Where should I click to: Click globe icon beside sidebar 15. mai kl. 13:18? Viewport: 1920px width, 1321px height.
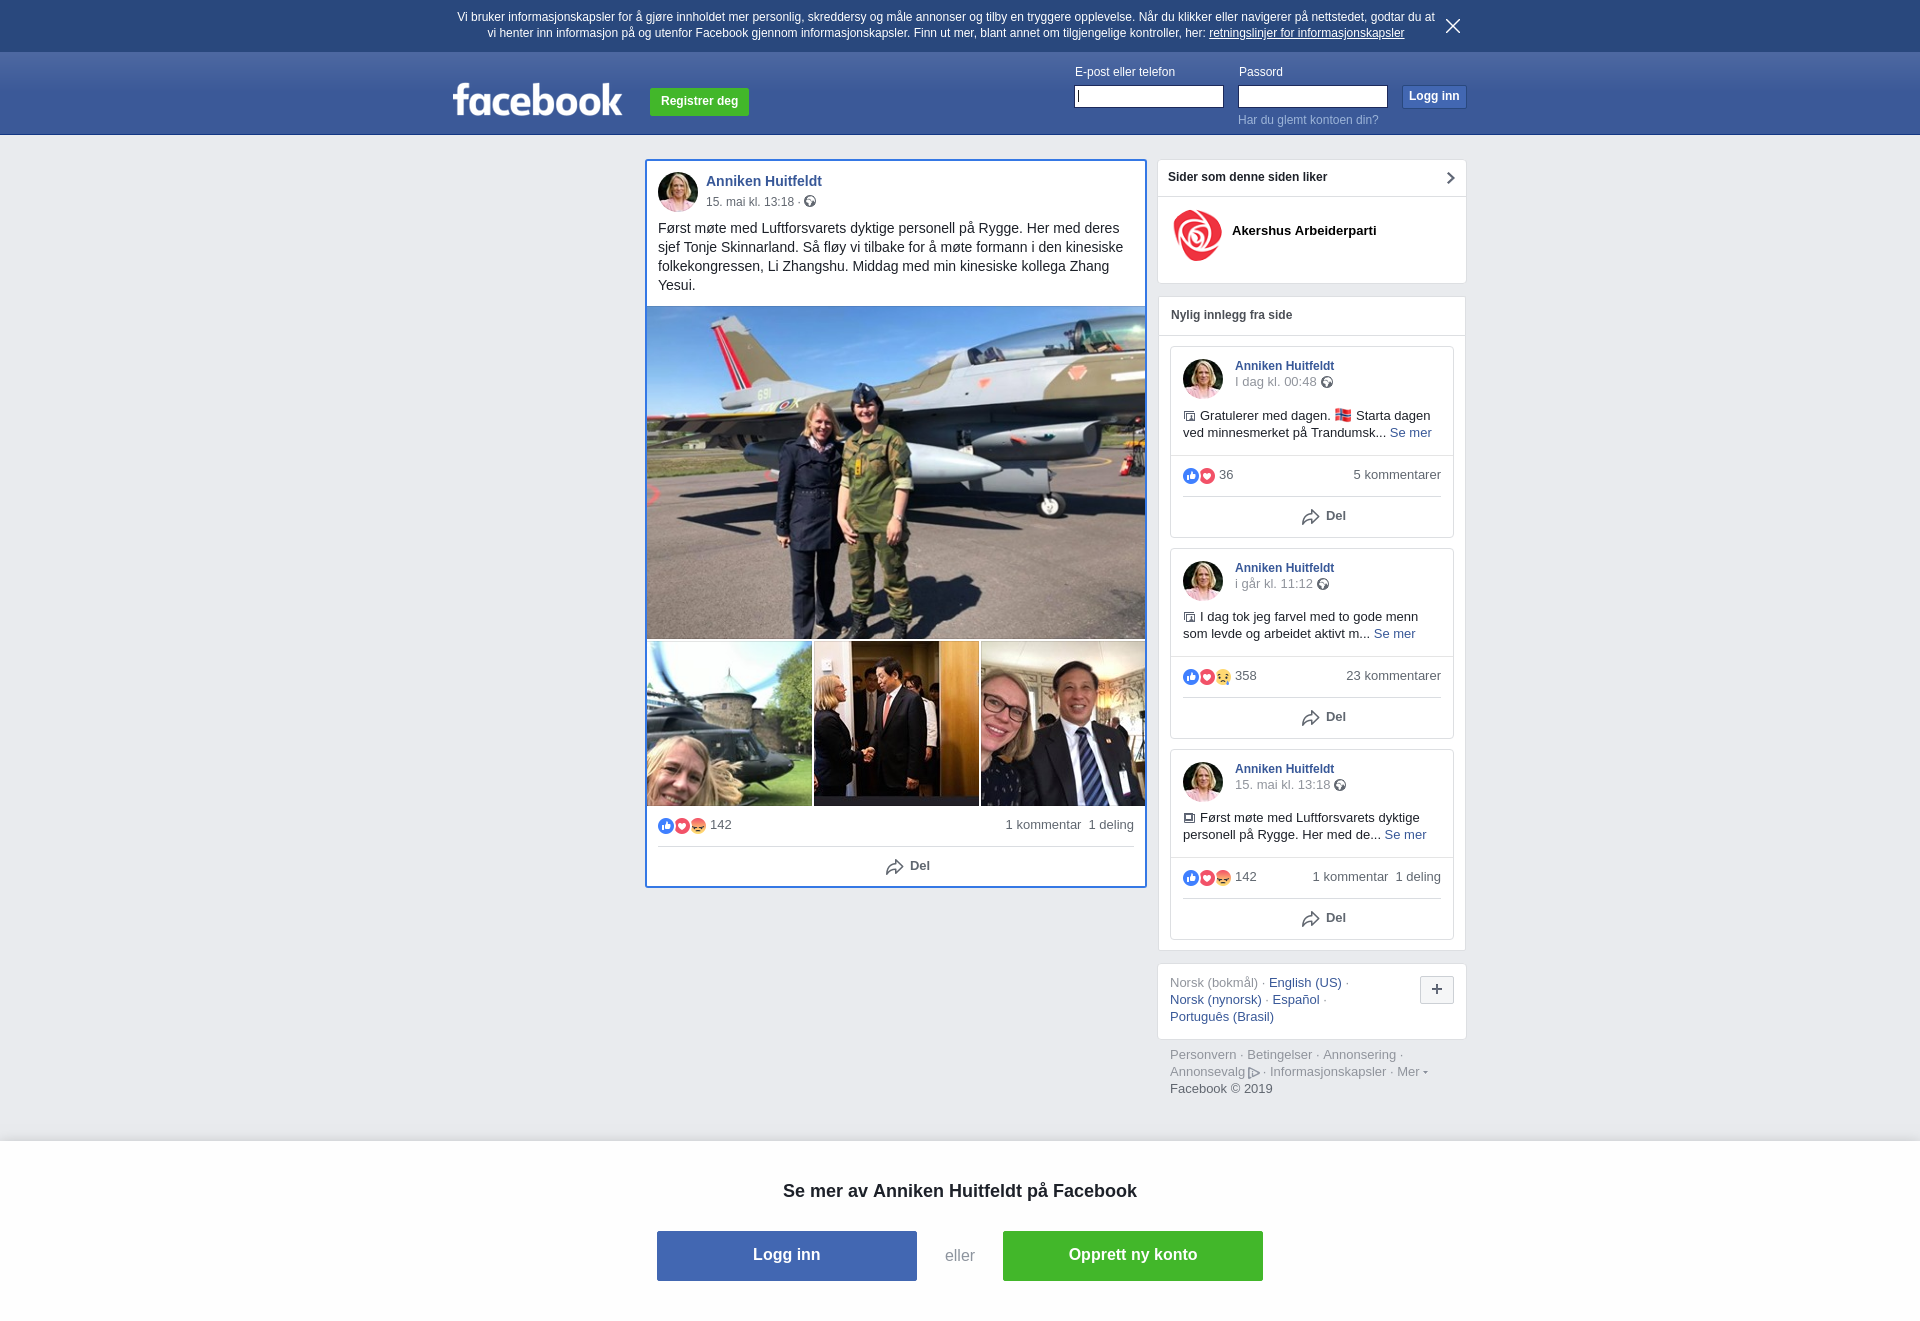tap(1340, 785)
